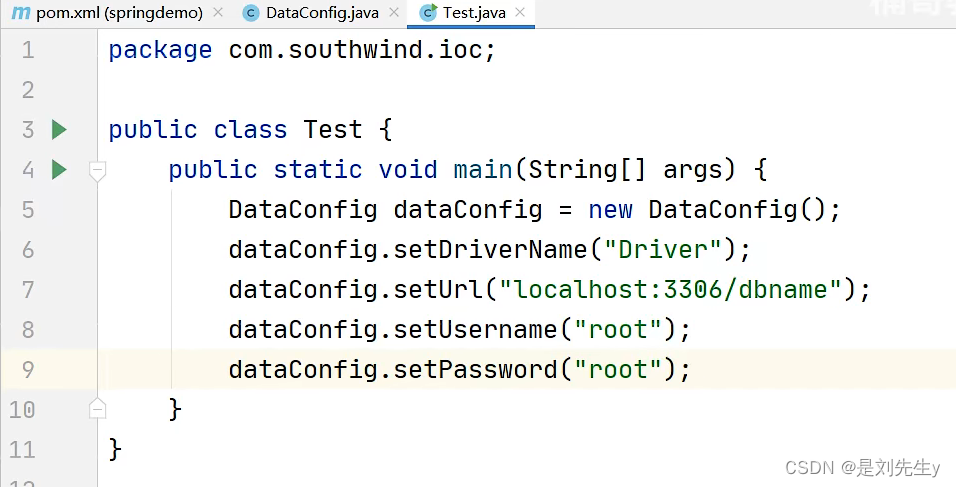Click the 'package' keyword on line 1
Screen dimensions: 956x487
coord(160,51)
